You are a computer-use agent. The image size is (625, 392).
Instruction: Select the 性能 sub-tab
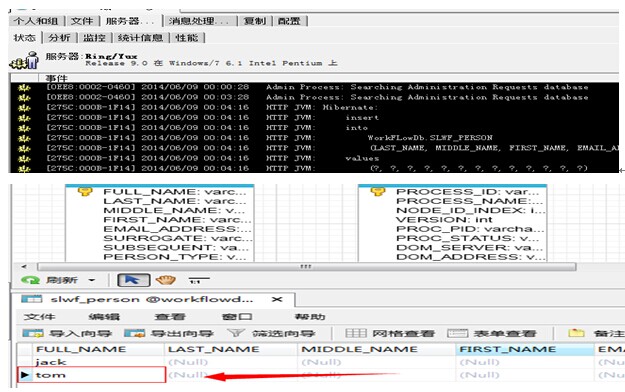[x=187, y=38]
